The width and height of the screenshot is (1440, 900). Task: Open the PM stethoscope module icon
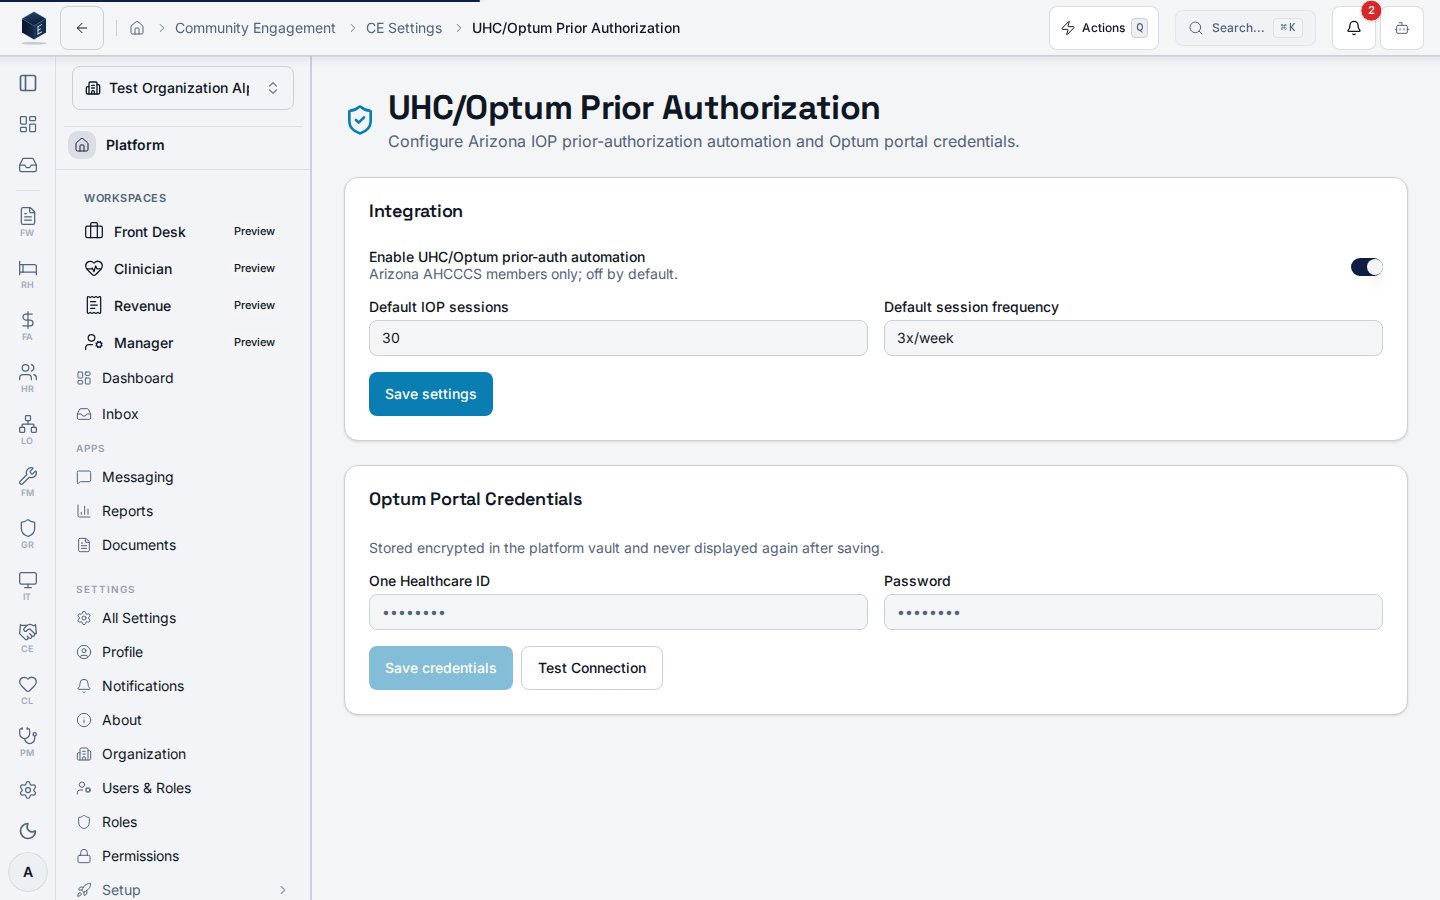coord(28,741)
